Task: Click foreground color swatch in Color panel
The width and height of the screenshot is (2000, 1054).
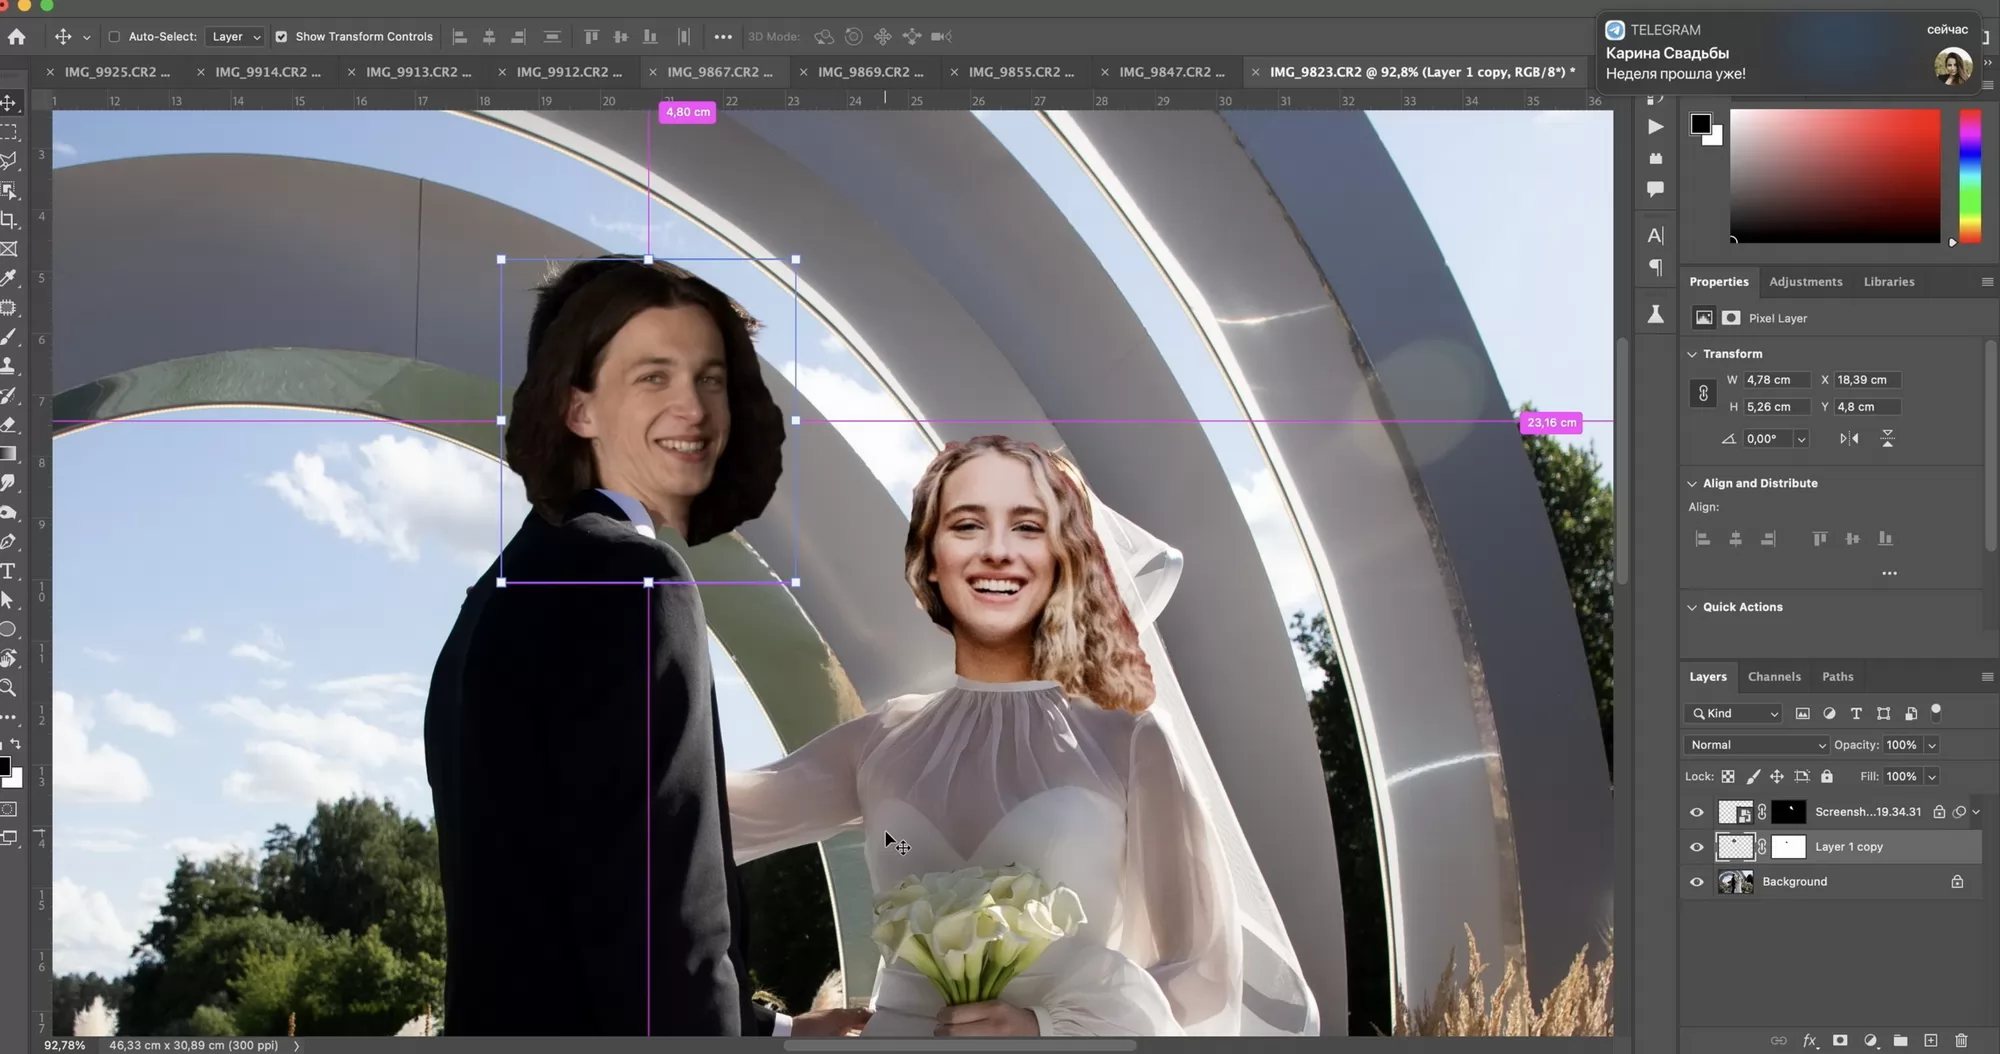Action: 1700,124
